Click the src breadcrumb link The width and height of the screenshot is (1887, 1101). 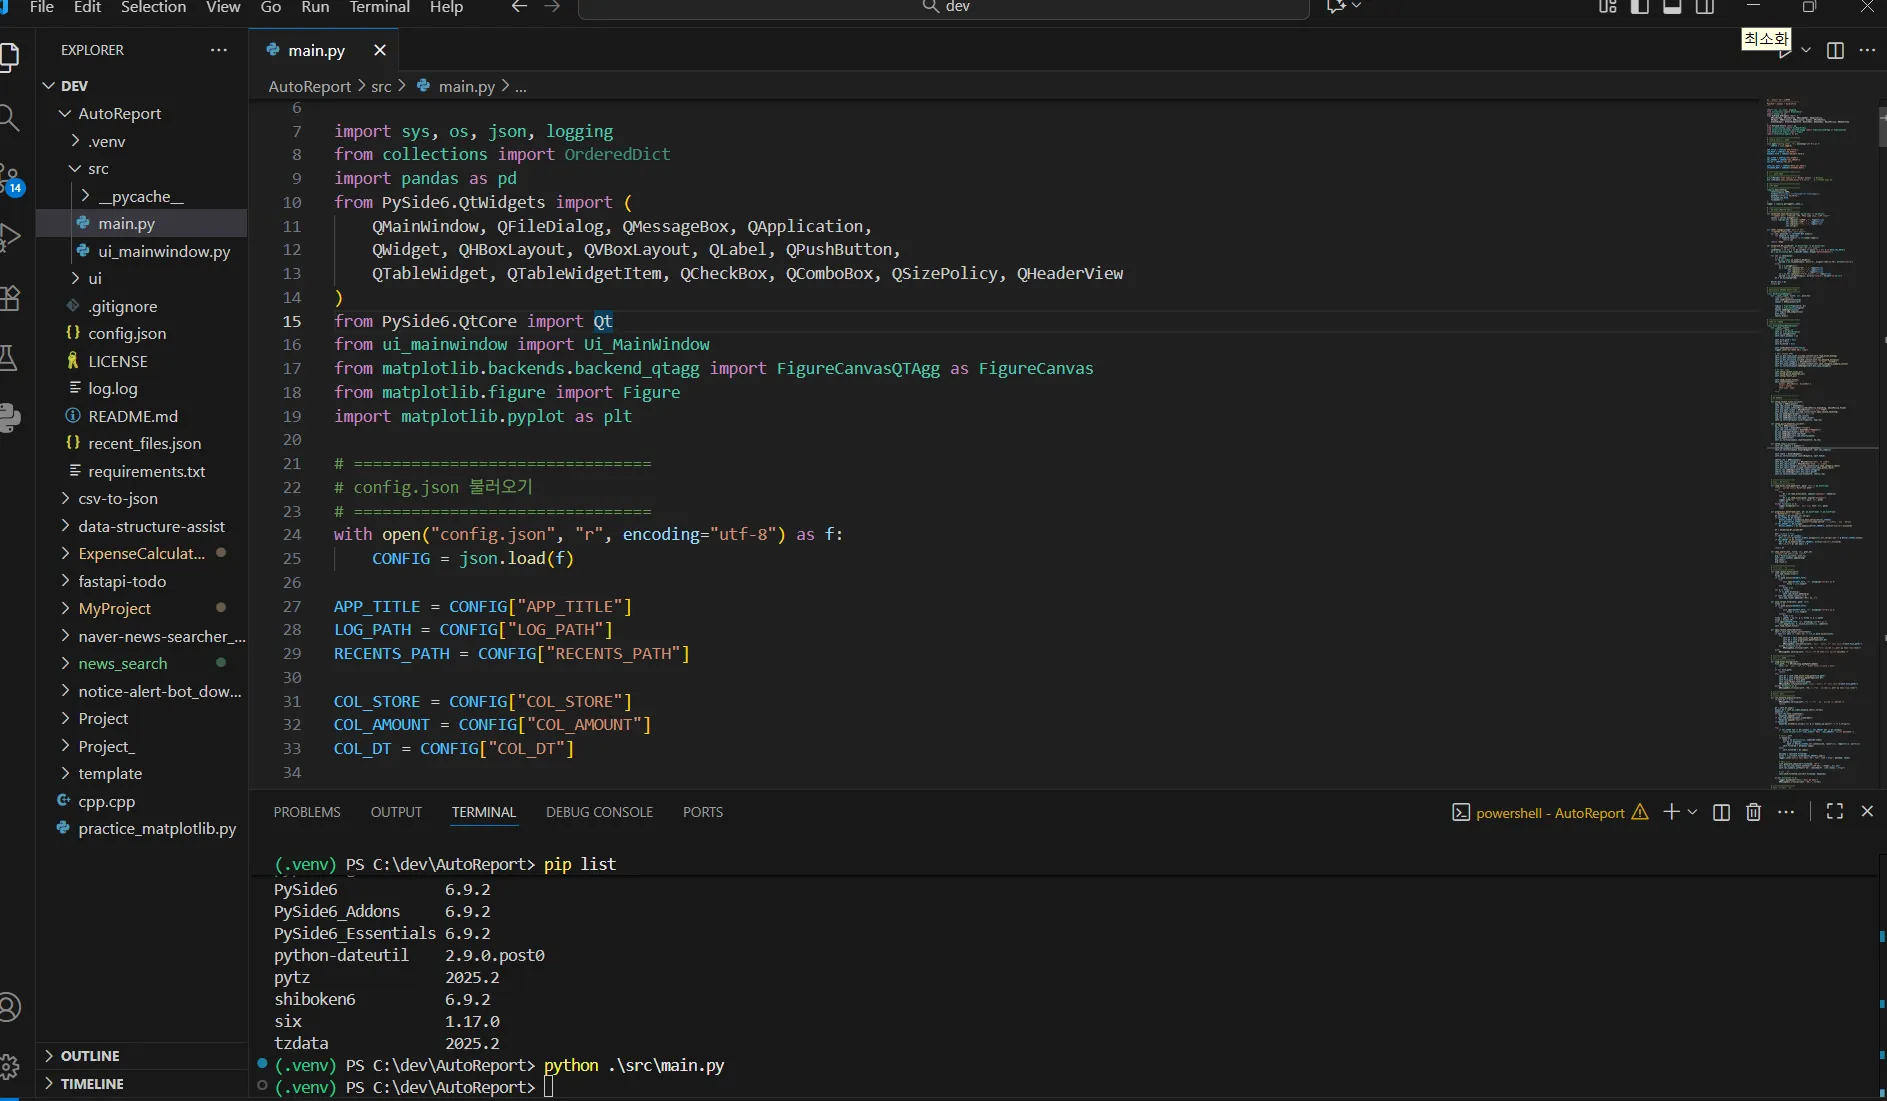tap(381, 86)
